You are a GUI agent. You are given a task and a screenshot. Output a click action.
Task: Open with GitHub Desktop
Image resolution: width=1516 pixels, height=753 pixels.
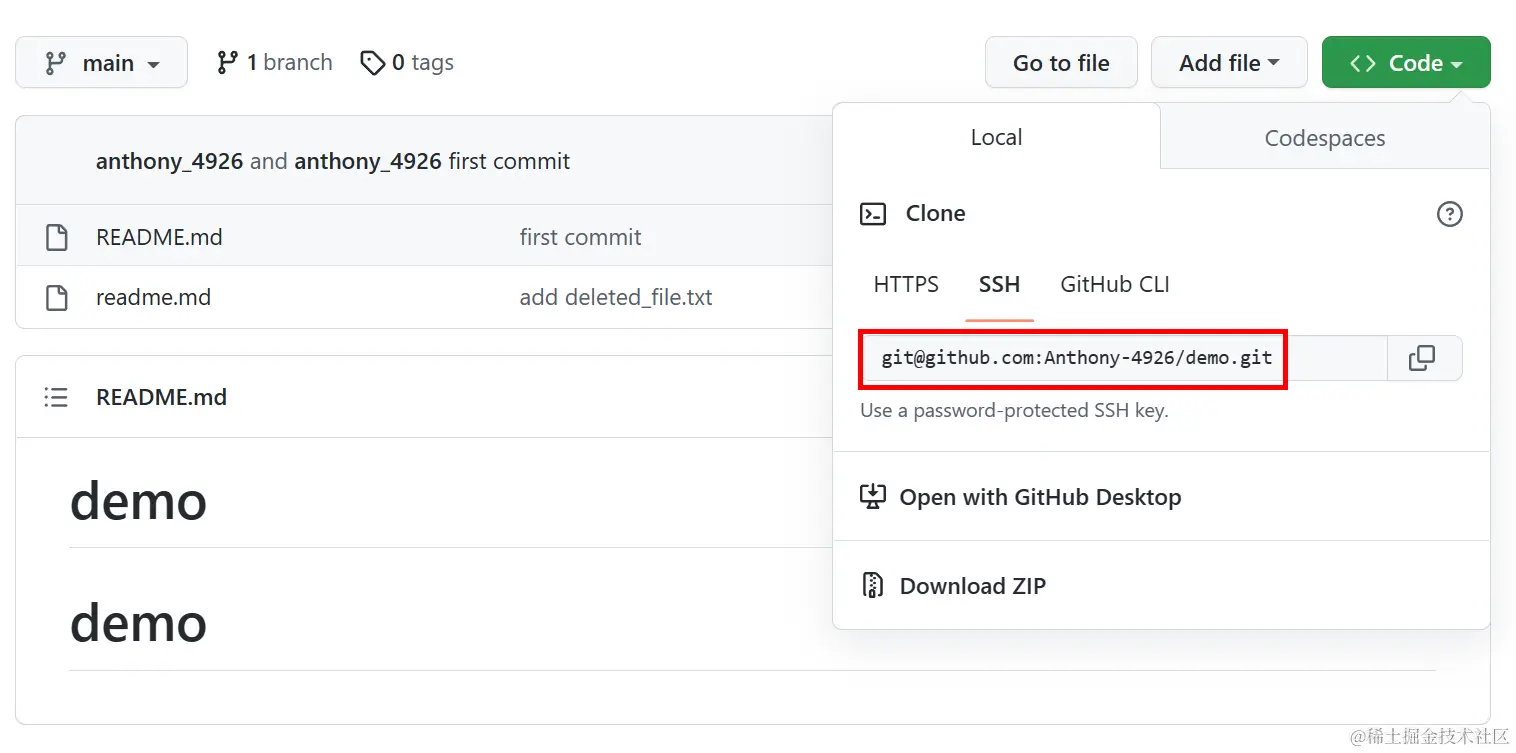1021,497
